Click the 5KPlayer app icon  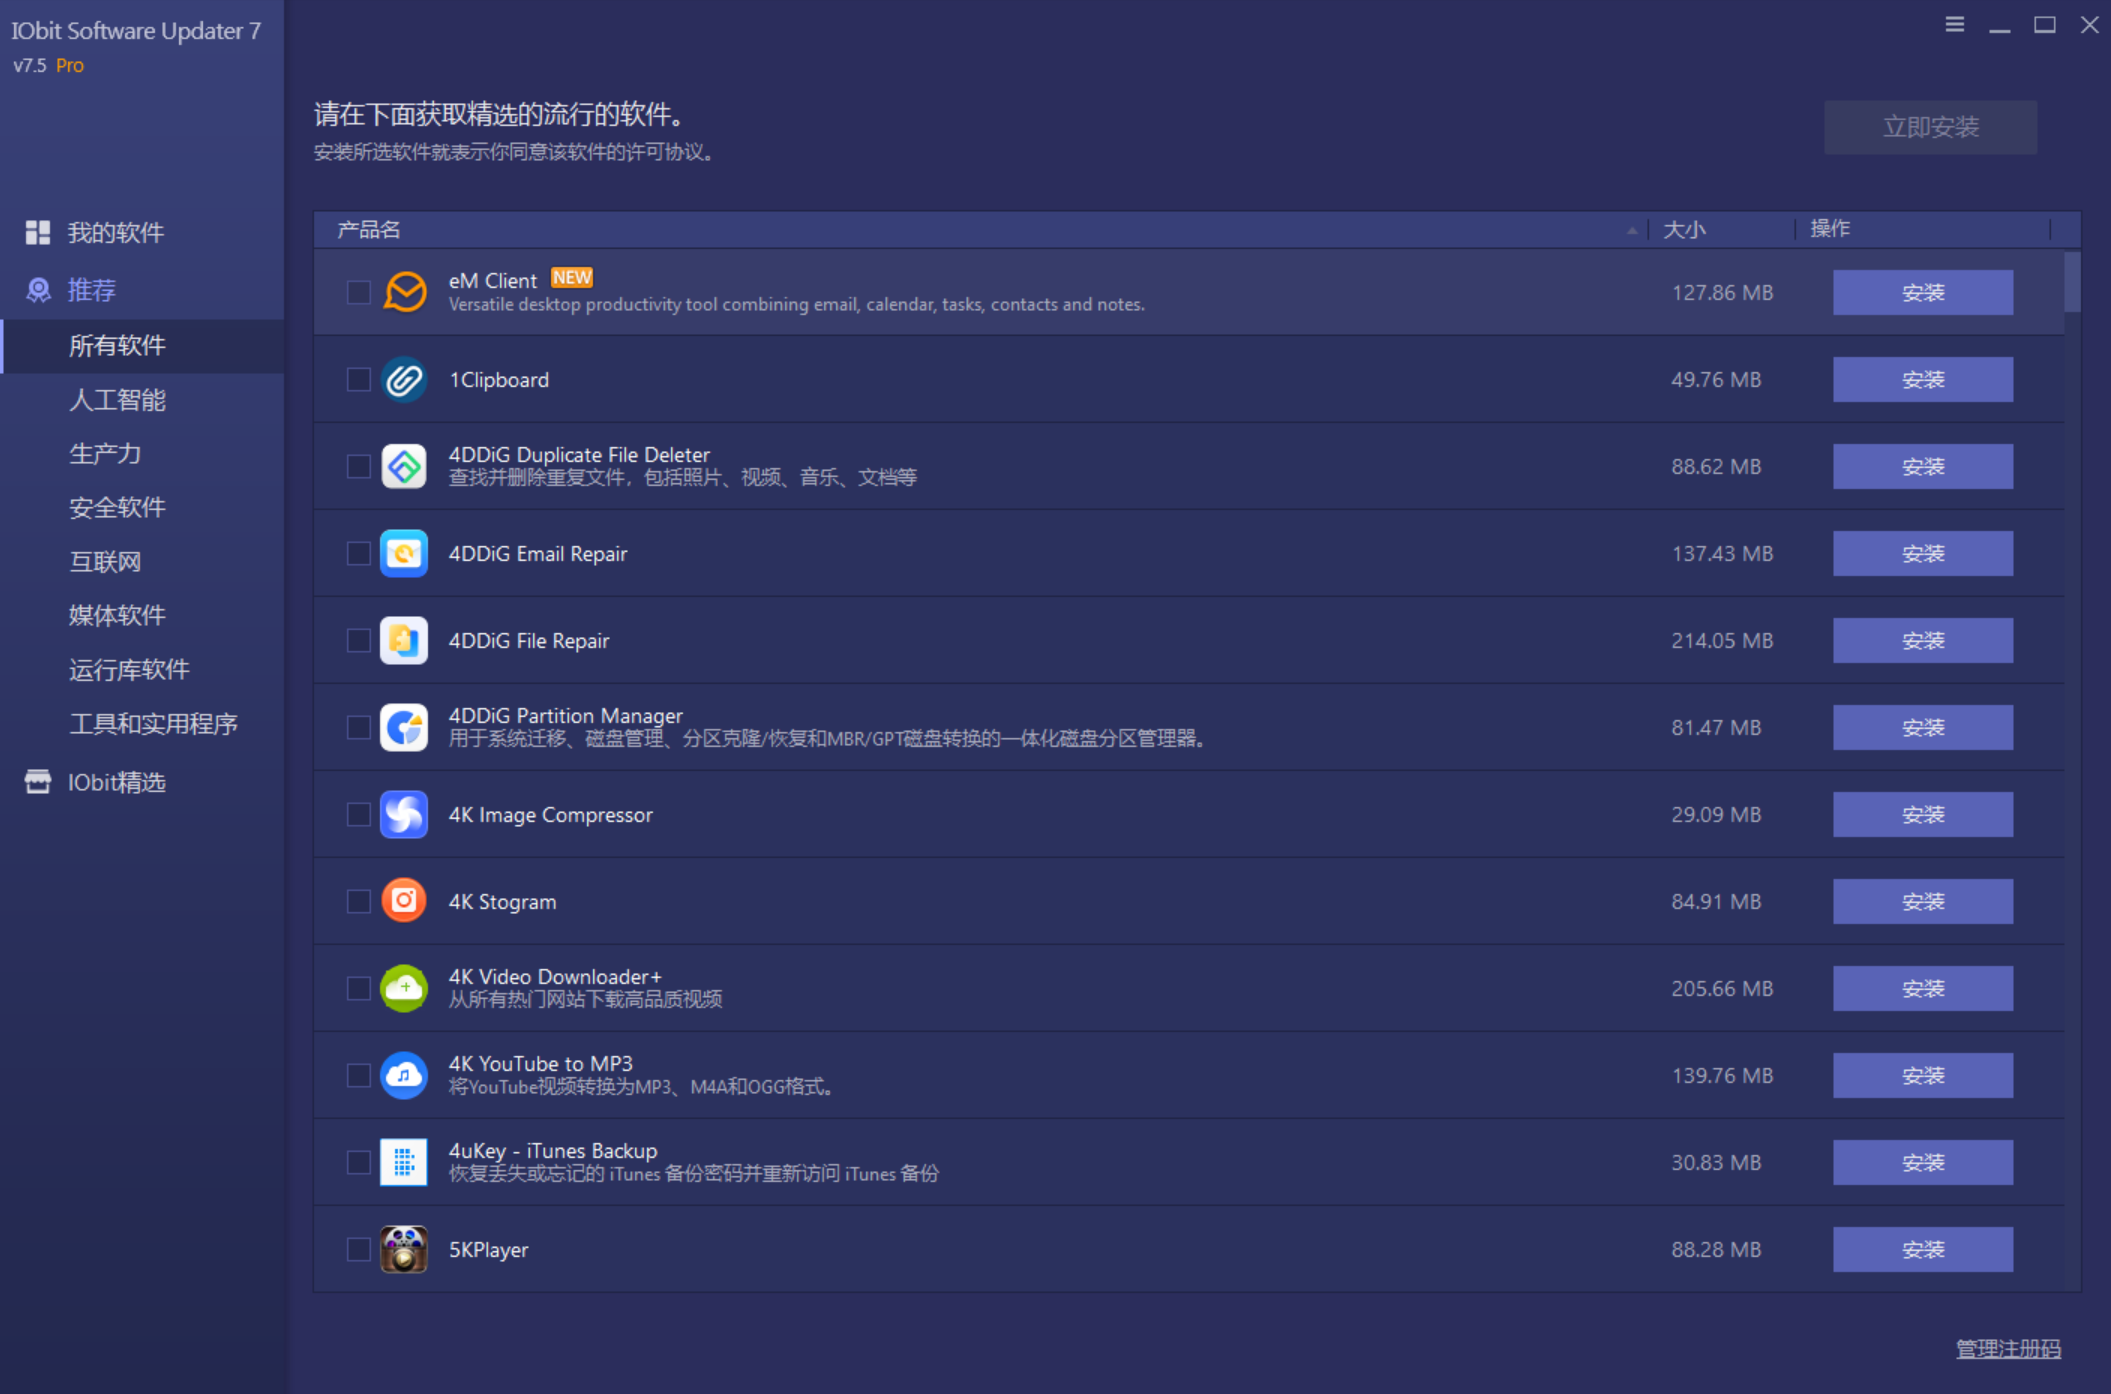(x=404, y=1250)
